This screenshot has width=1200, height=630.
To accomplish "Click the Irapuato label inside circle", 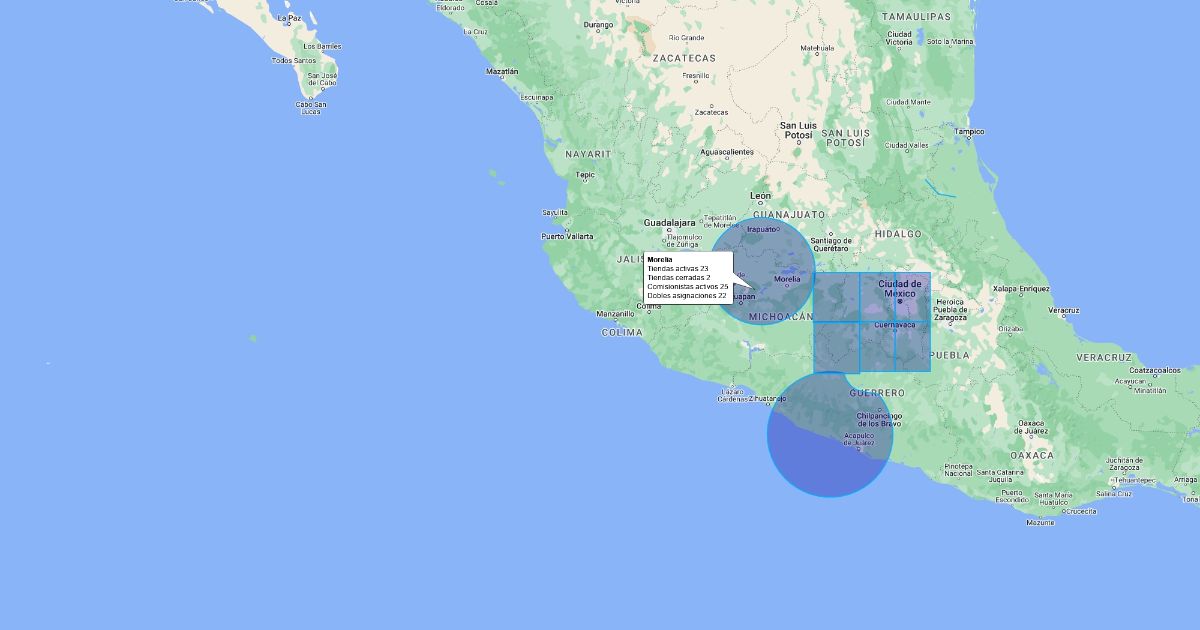I will pyautogui.click(x=761, y=229).
